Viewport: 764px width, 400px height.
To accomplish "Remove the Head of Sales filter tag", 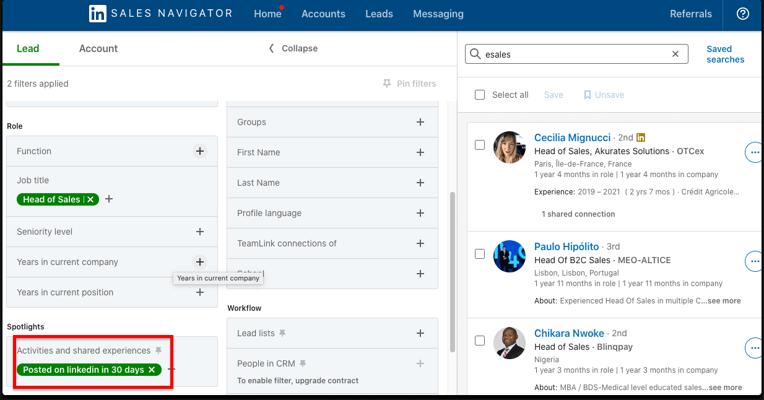I will coord(91,199).
